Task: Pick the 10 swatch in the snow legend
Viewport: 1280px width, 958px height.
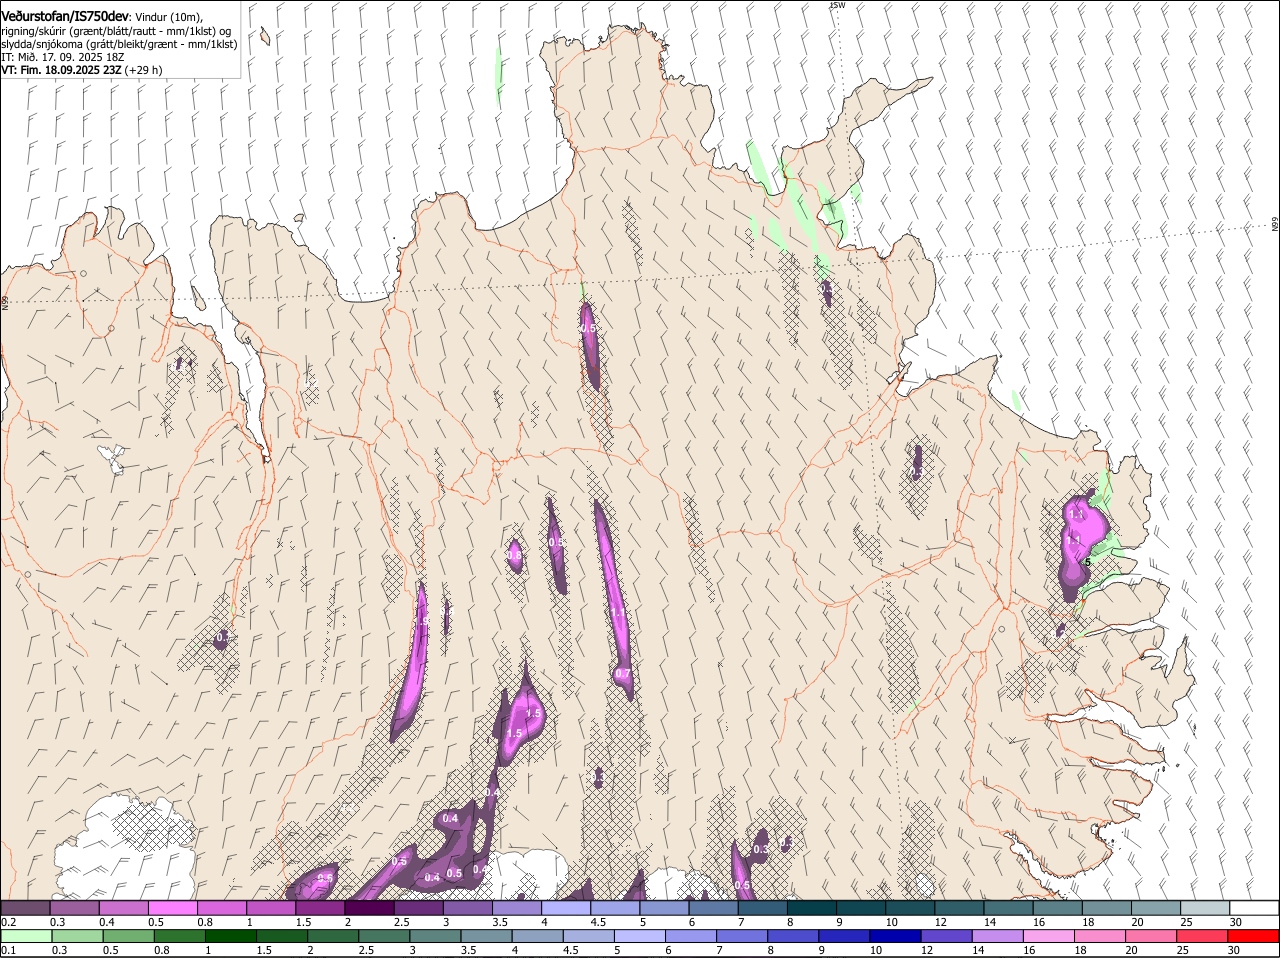Action: tap(911, 907)
